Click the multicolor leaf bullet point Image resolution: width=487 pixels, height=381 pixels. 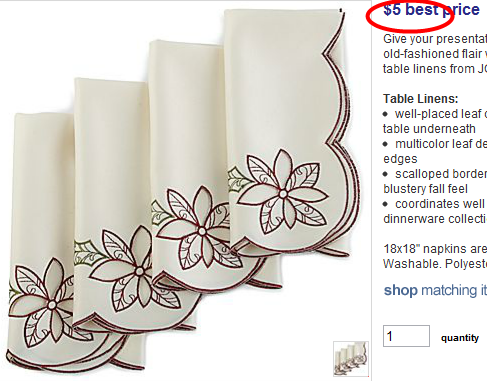click(x=435, y=151)
